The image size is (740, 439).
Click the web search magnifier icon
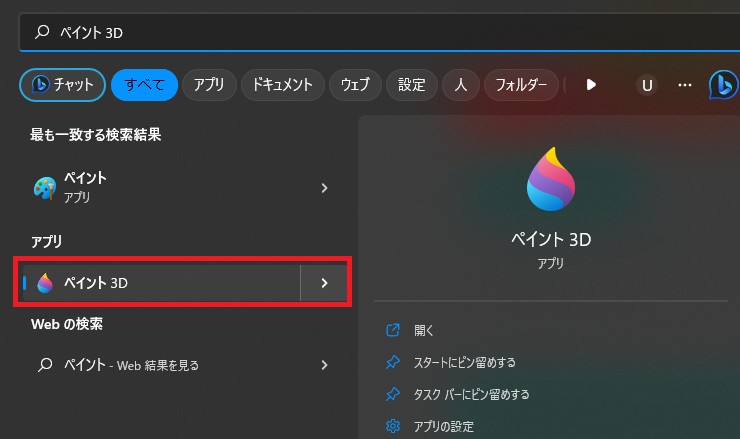point(45,365)
